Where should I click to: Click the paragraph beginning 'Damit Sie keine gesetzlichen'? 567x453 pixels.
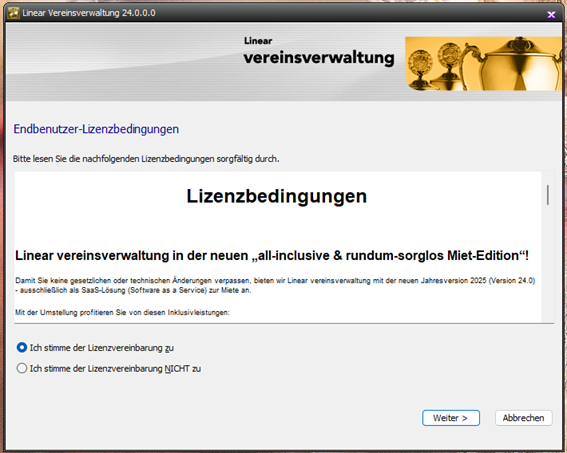(x=275, y=285)
